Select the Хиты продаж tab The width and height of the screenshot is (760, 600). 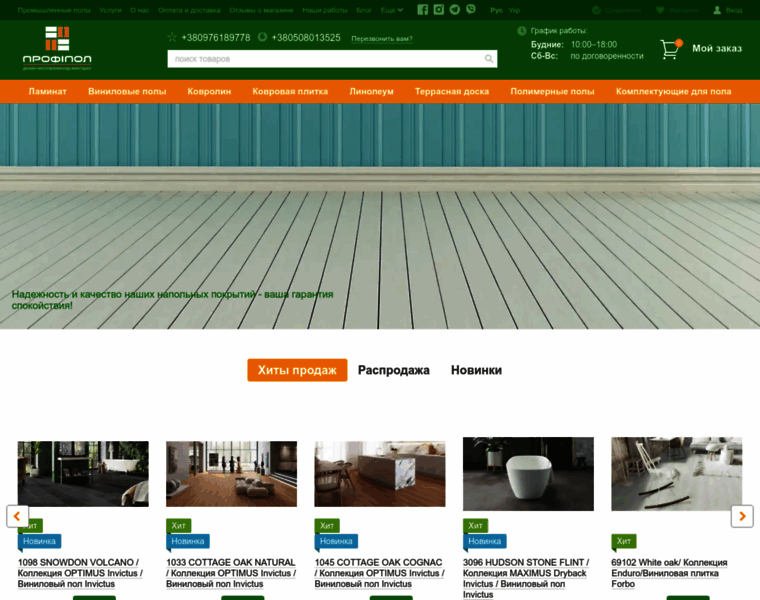(x=297, y=370)
